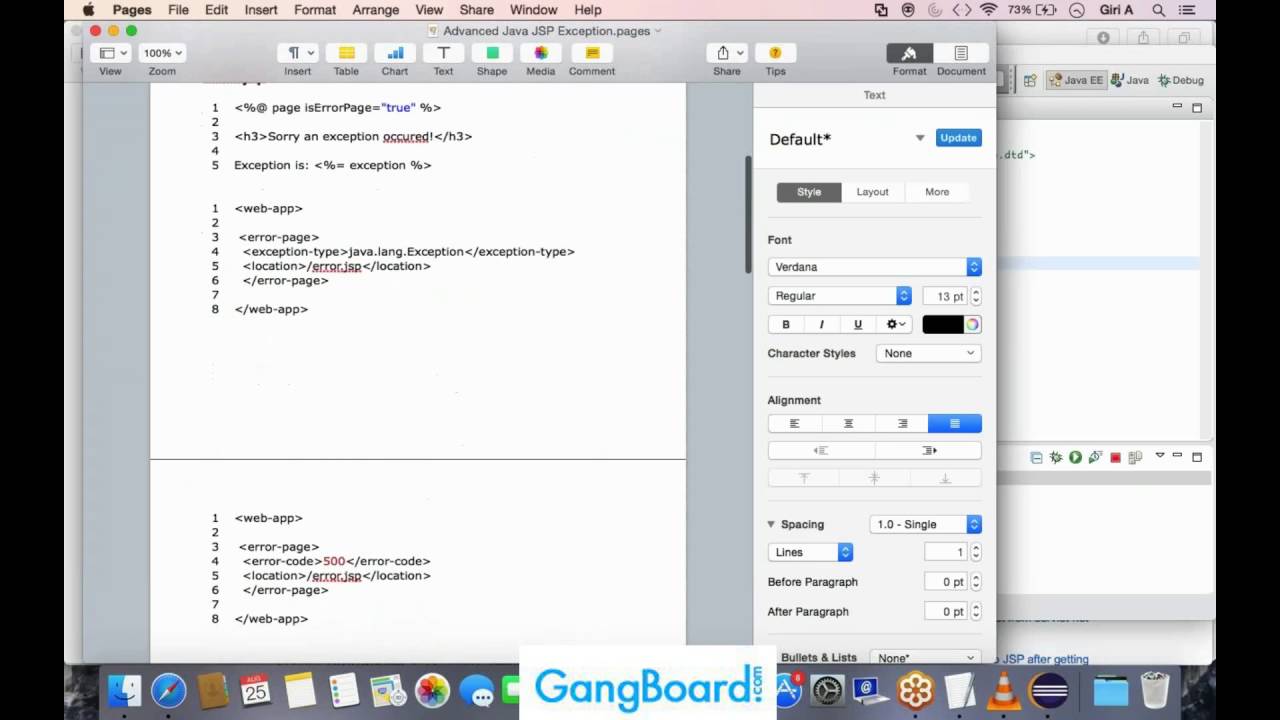
Task: Open the Verdana font family dropdown
Action: click(874, 267)
